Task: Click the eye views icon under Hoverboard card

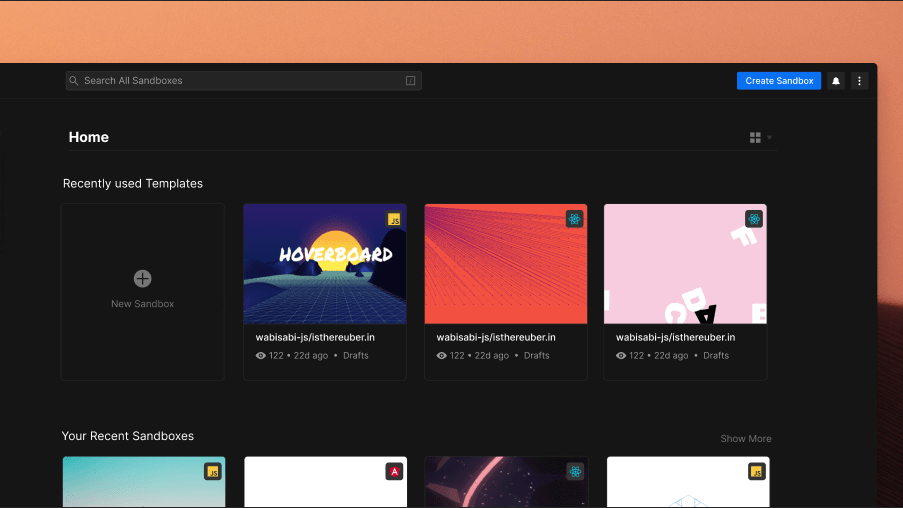Action: tap(261, 356)
